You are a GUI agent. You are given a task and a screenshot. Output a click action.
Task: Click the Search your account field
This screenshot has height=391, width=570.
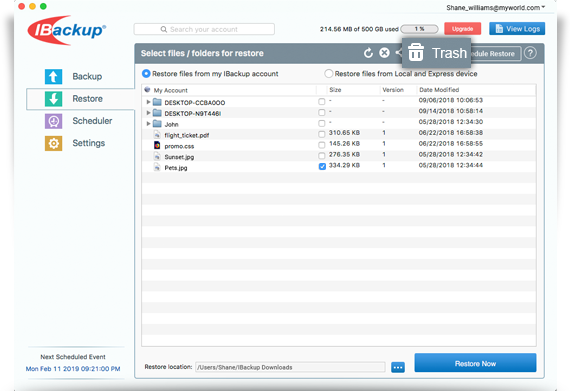pyautogui.click(x=204, y=29)
